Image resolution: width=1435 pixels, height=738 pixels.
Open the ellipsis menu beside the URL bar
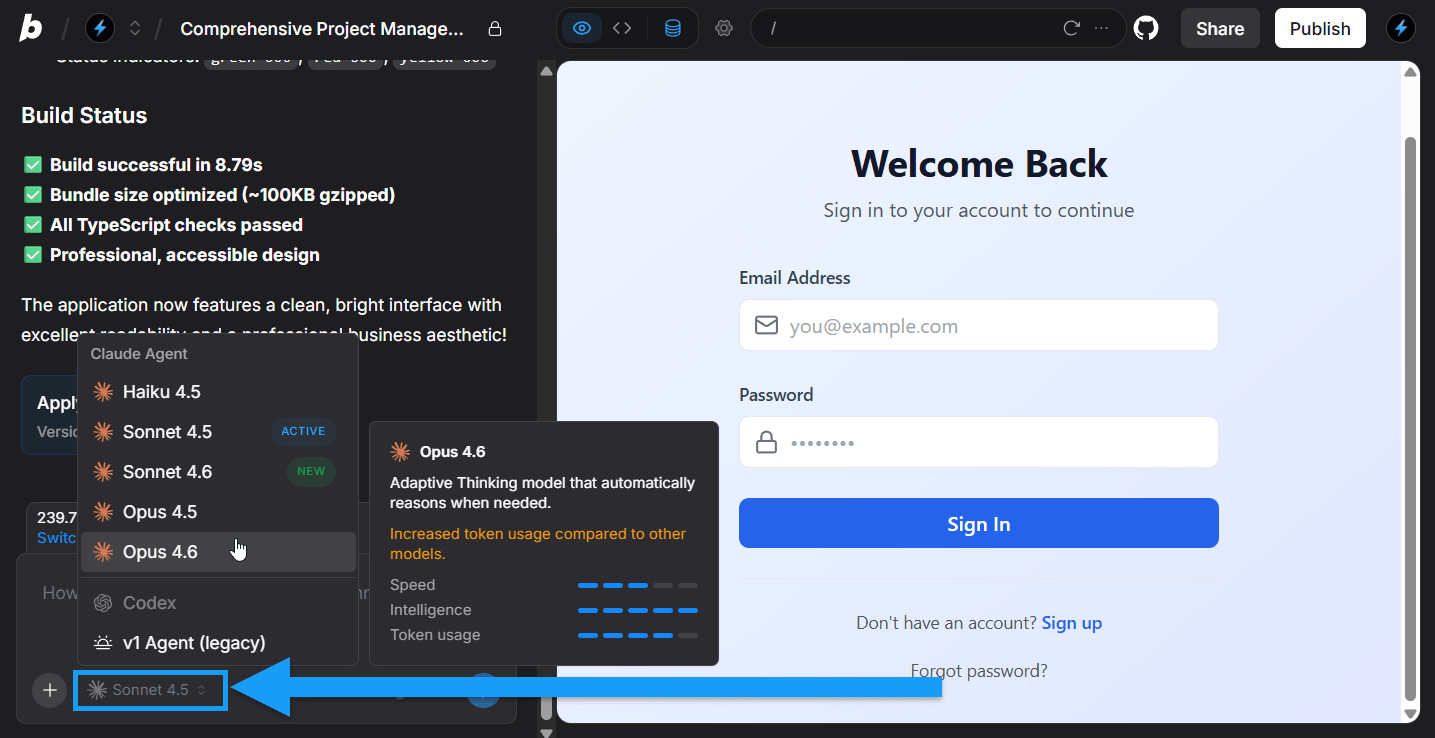tap(1103, 27)
